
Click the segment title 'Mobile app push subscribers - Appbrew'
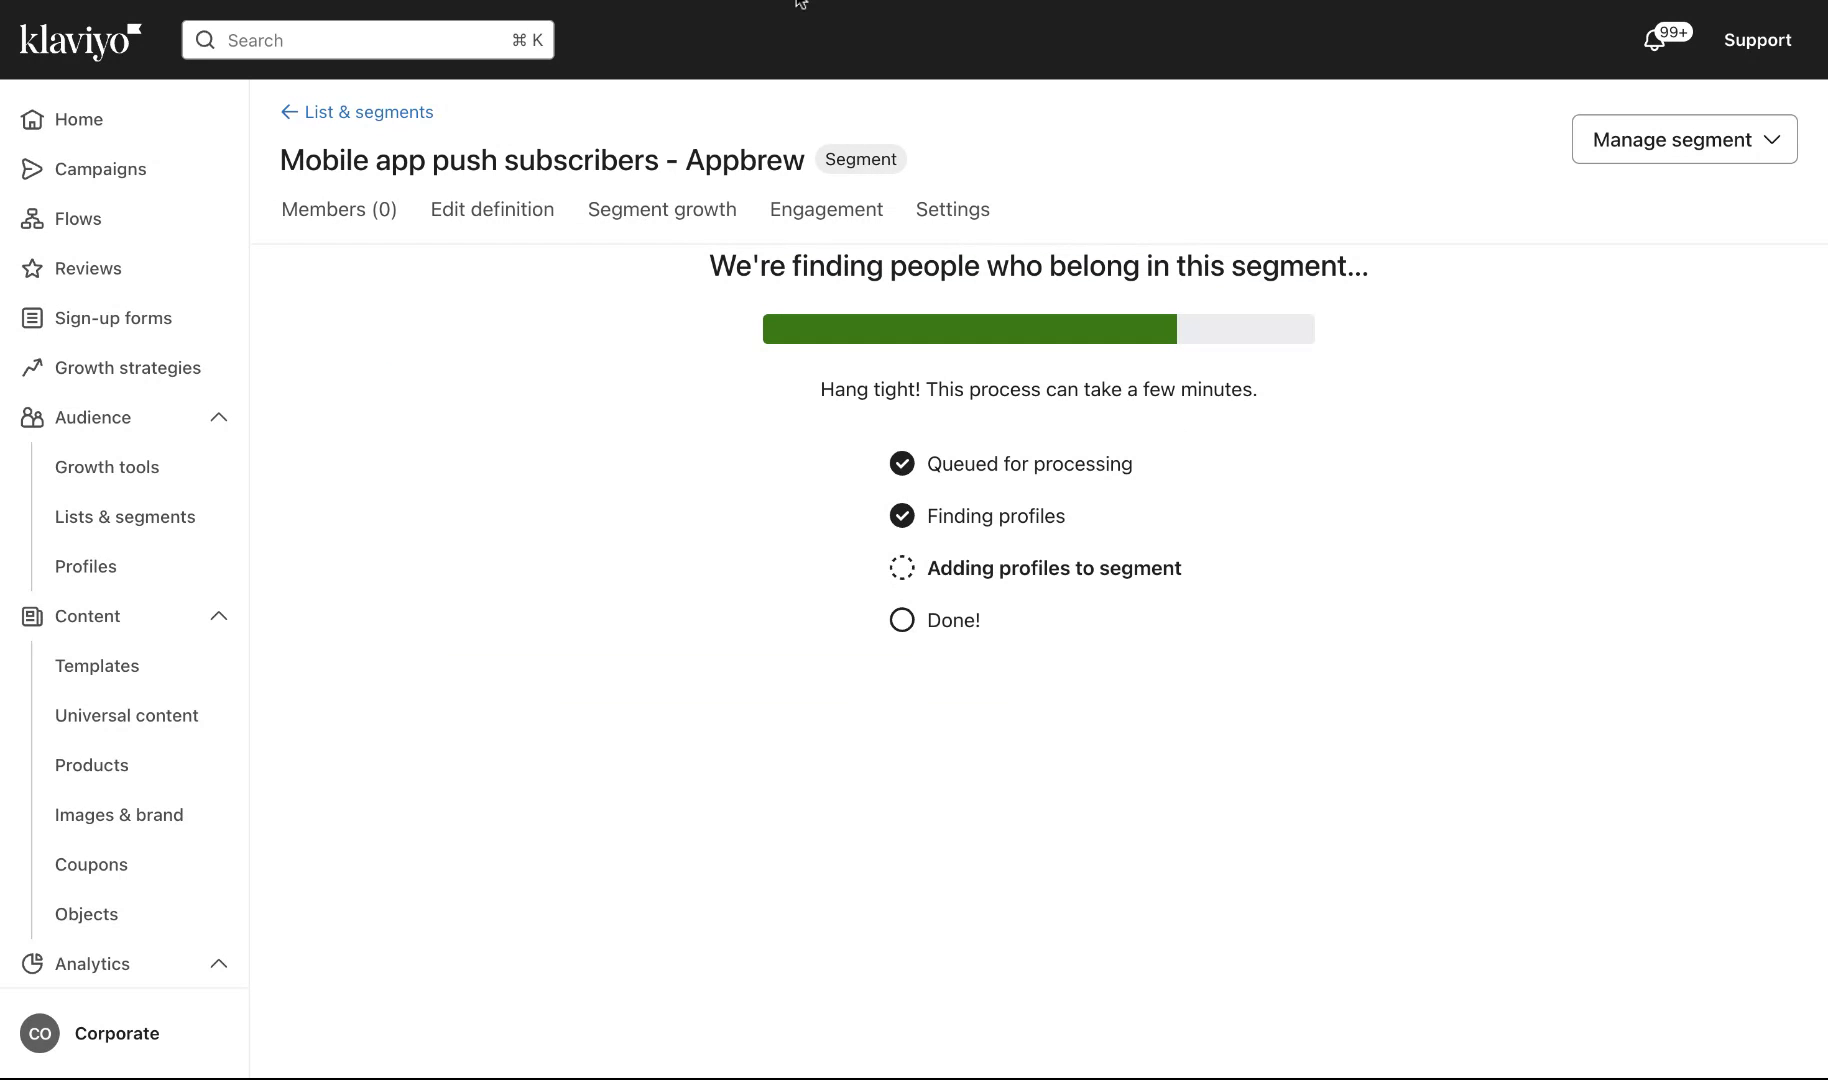tap(542, 160)
